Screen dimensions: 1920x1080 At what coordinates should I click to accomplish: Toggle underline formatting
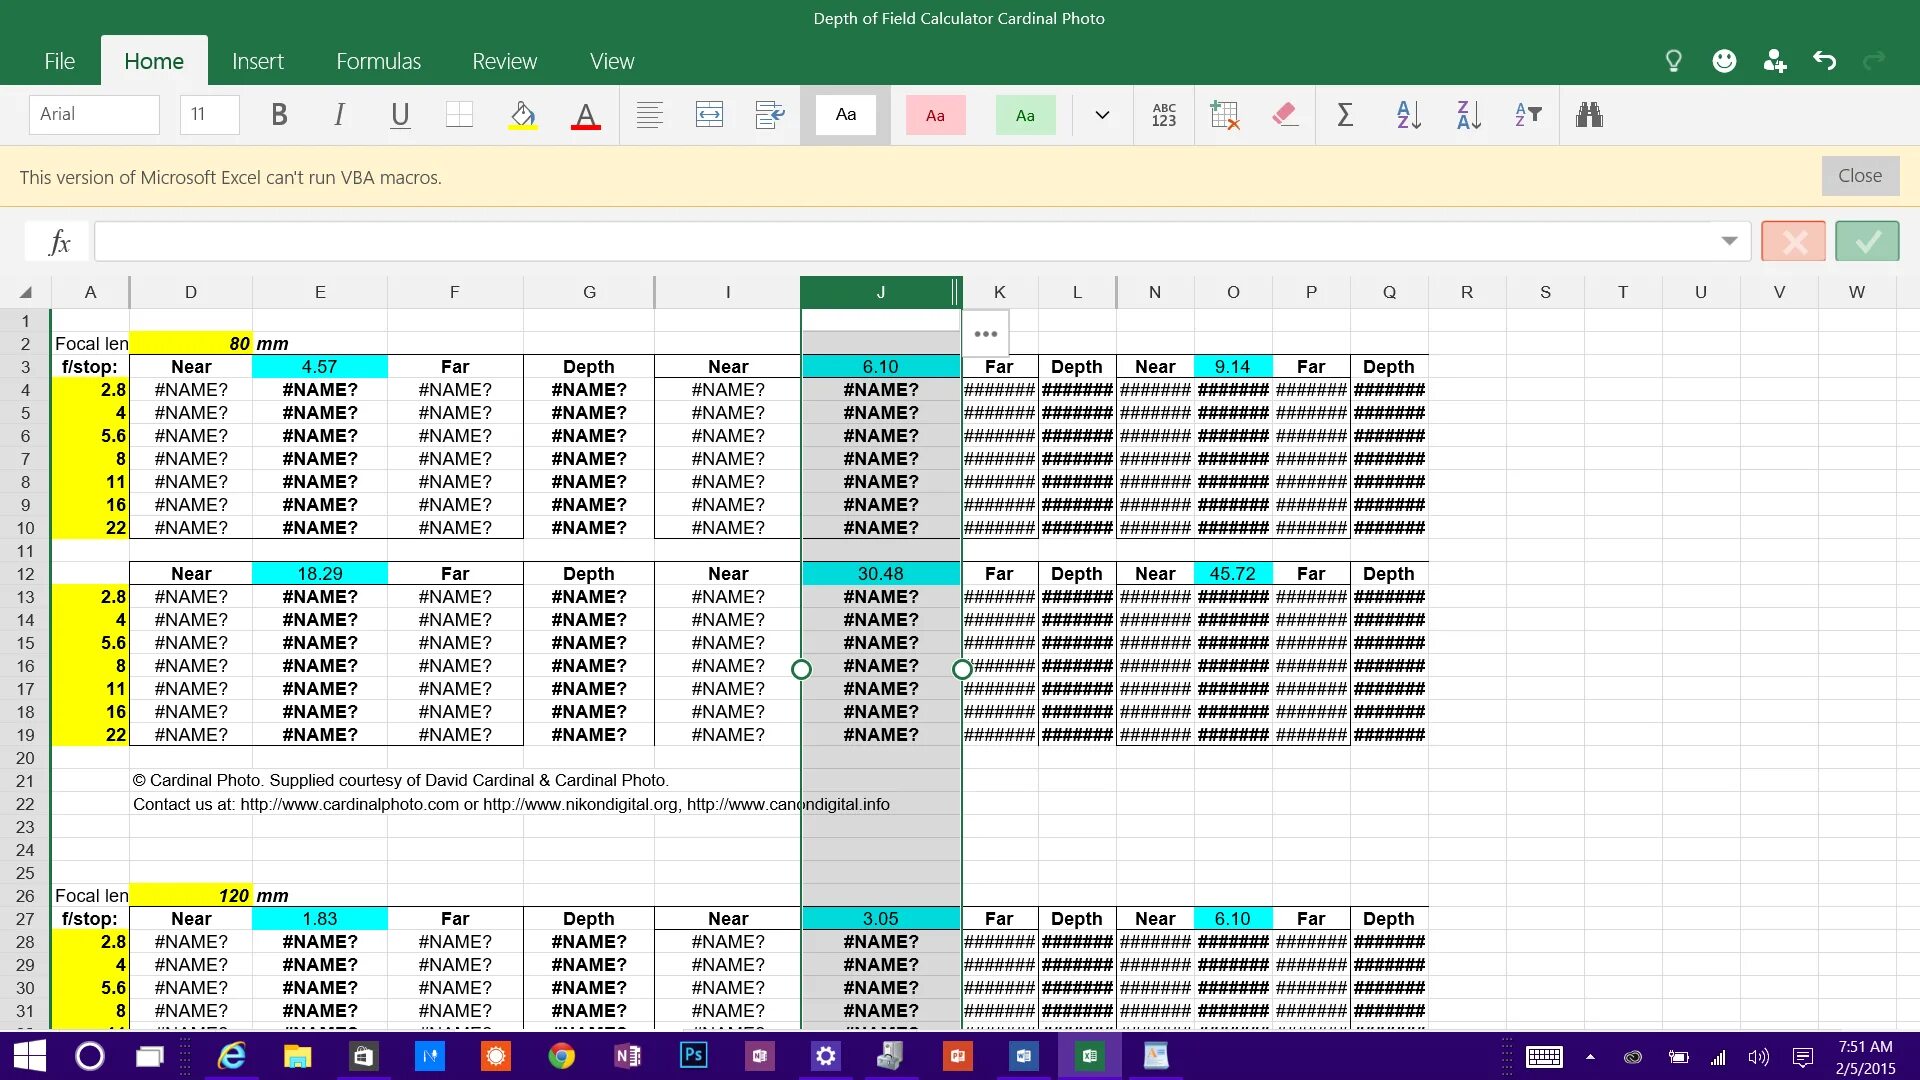coord(400,115)
